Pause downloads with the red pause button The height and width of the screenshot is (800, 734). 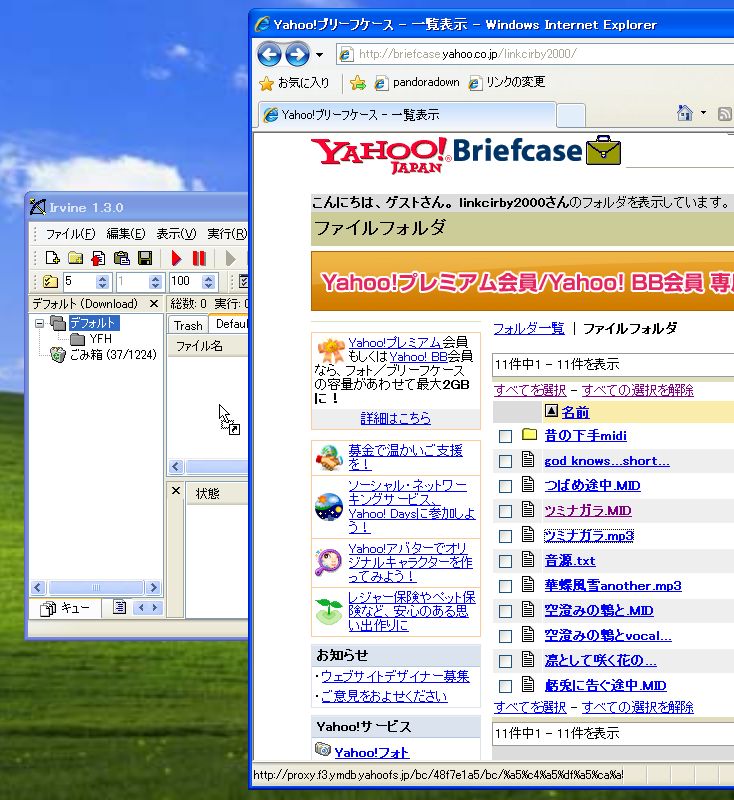(x=199, y=258)
